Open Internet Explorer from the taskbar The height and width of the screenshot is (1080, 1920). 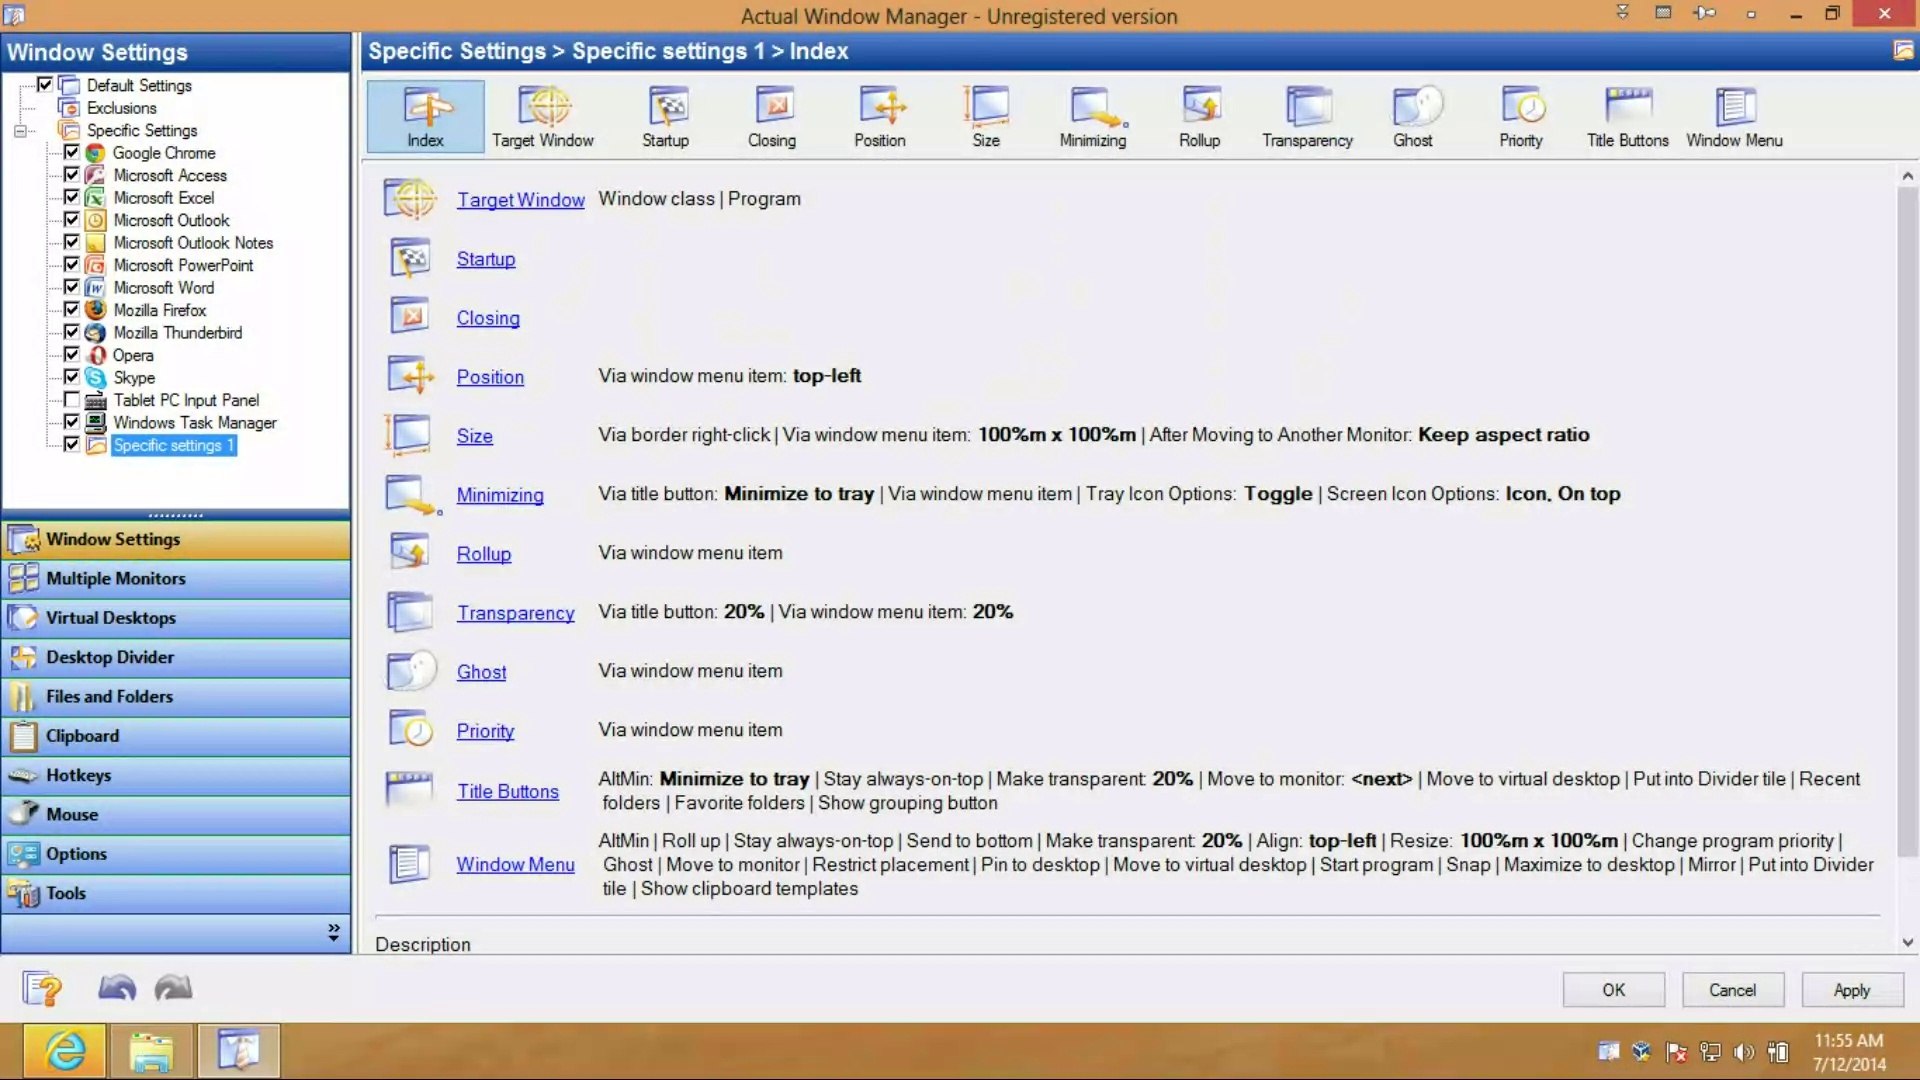point(65,1051)
